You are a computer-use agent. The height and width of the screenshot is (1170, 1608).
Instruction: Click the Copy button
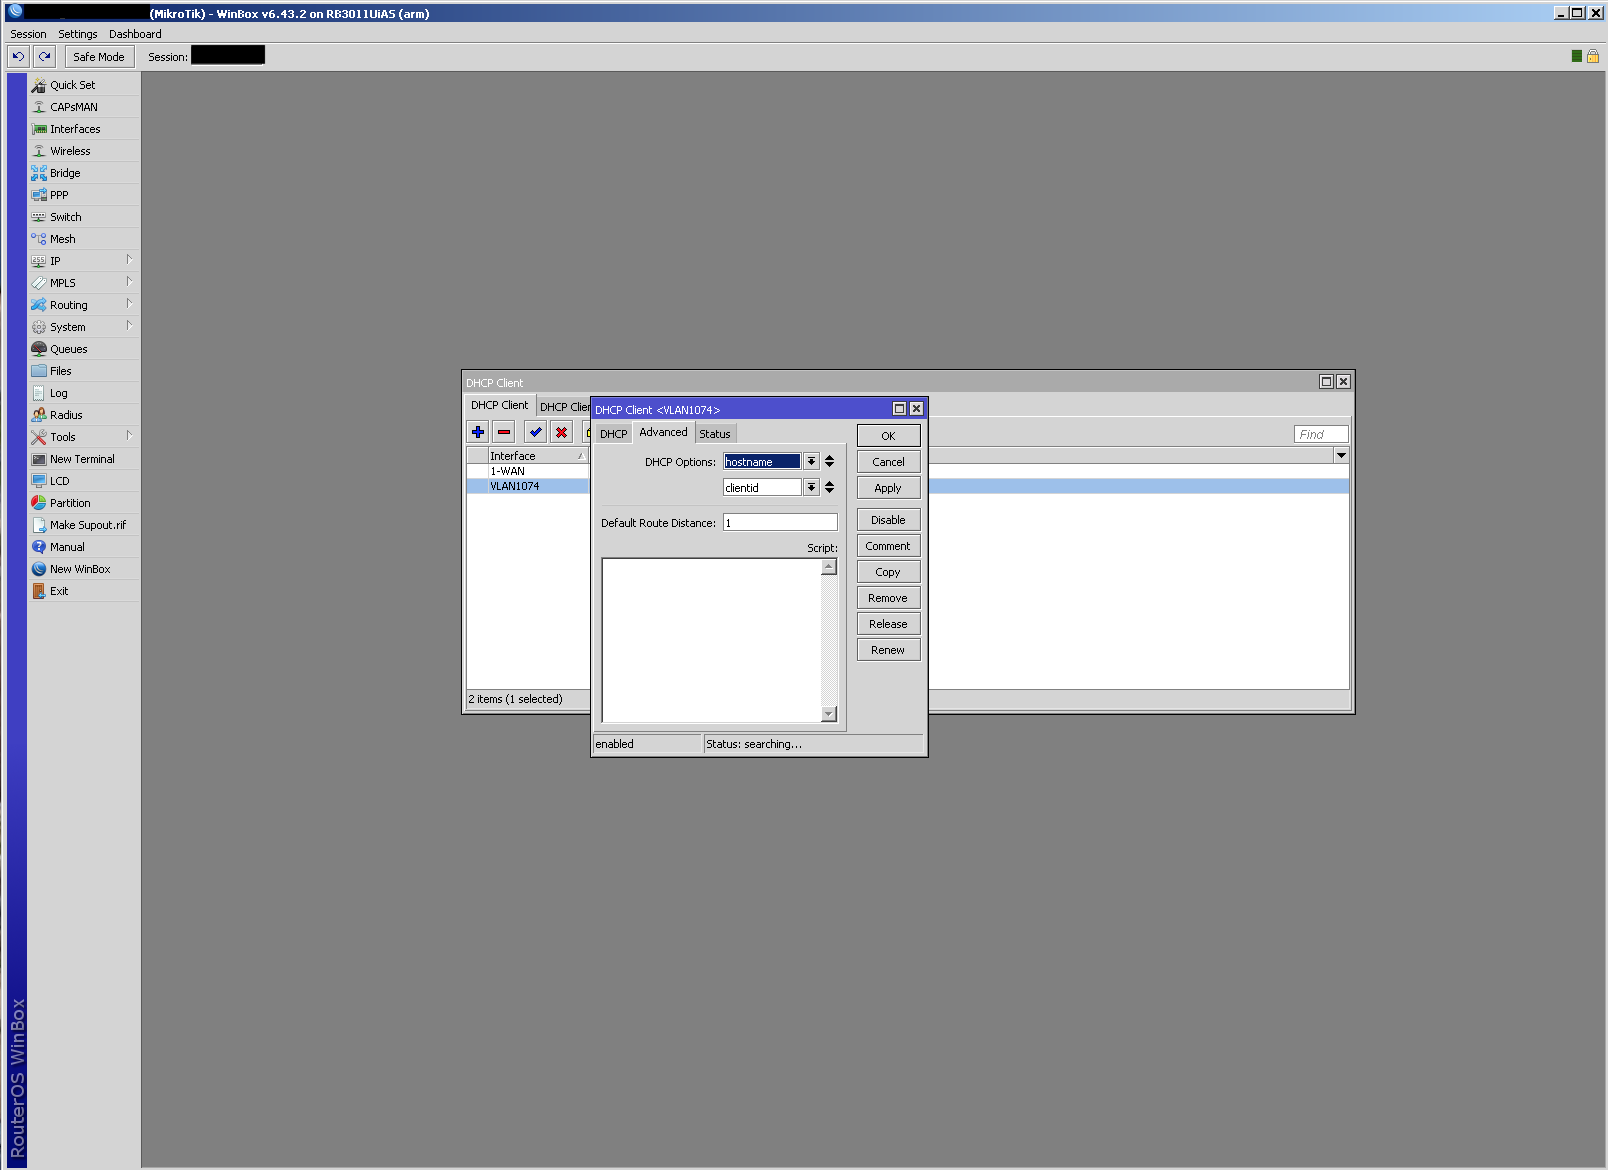[x=888, y=572]
